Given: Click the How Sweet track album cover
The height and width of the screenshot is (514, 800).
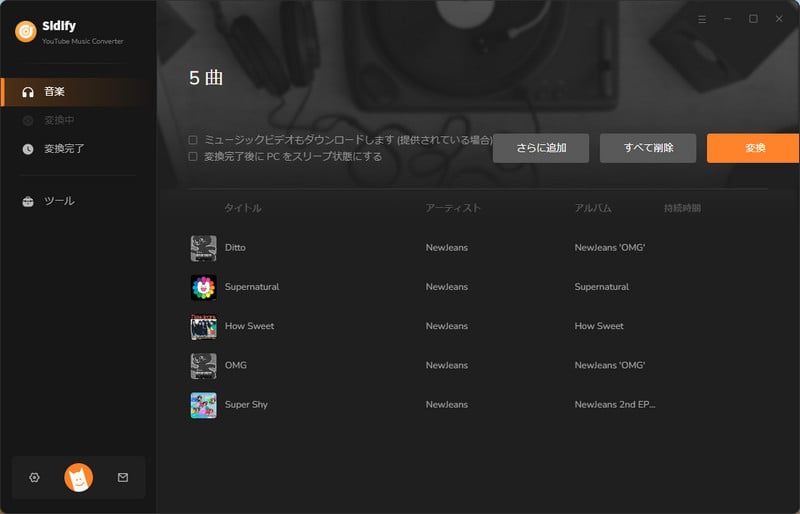Looking at the screenshot, I should click(x=204, y=327).
